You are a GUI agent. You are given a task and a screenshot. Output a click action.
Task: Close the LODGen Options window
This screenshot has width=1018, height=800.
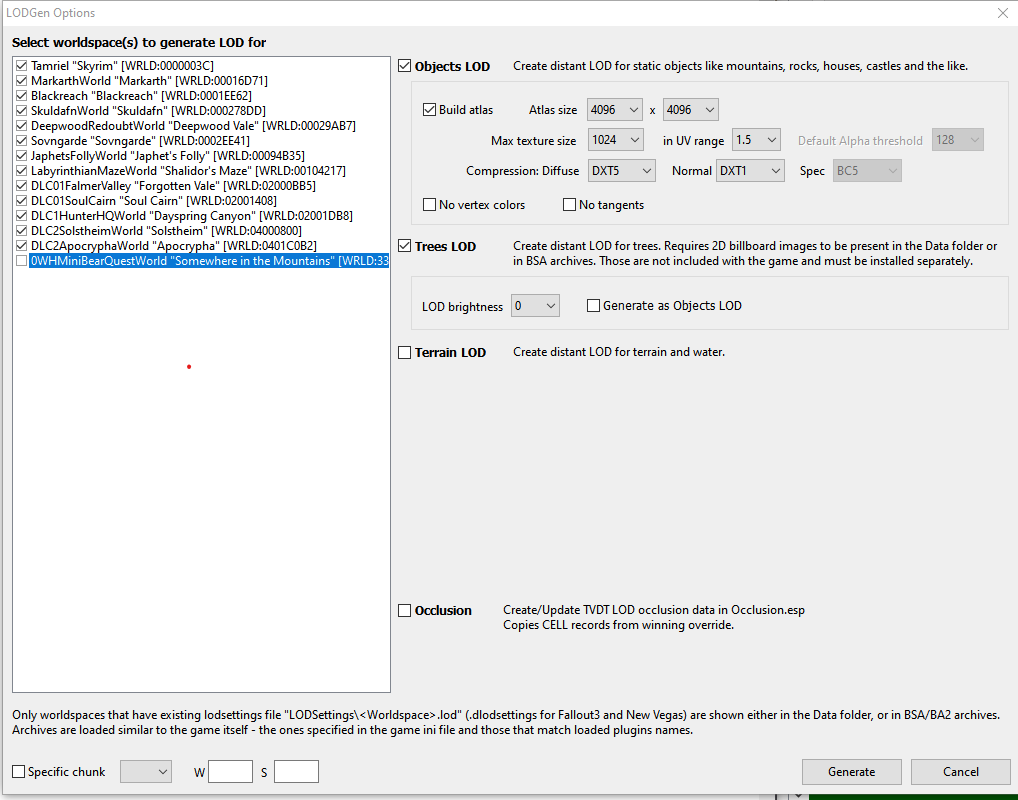pos(1002,13)
